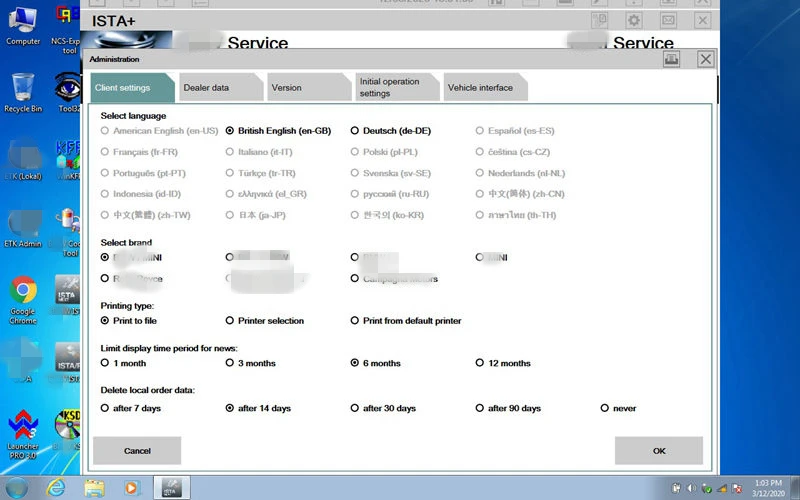
Task: Choose Print to file printing type
Action: tap(129, 320)
